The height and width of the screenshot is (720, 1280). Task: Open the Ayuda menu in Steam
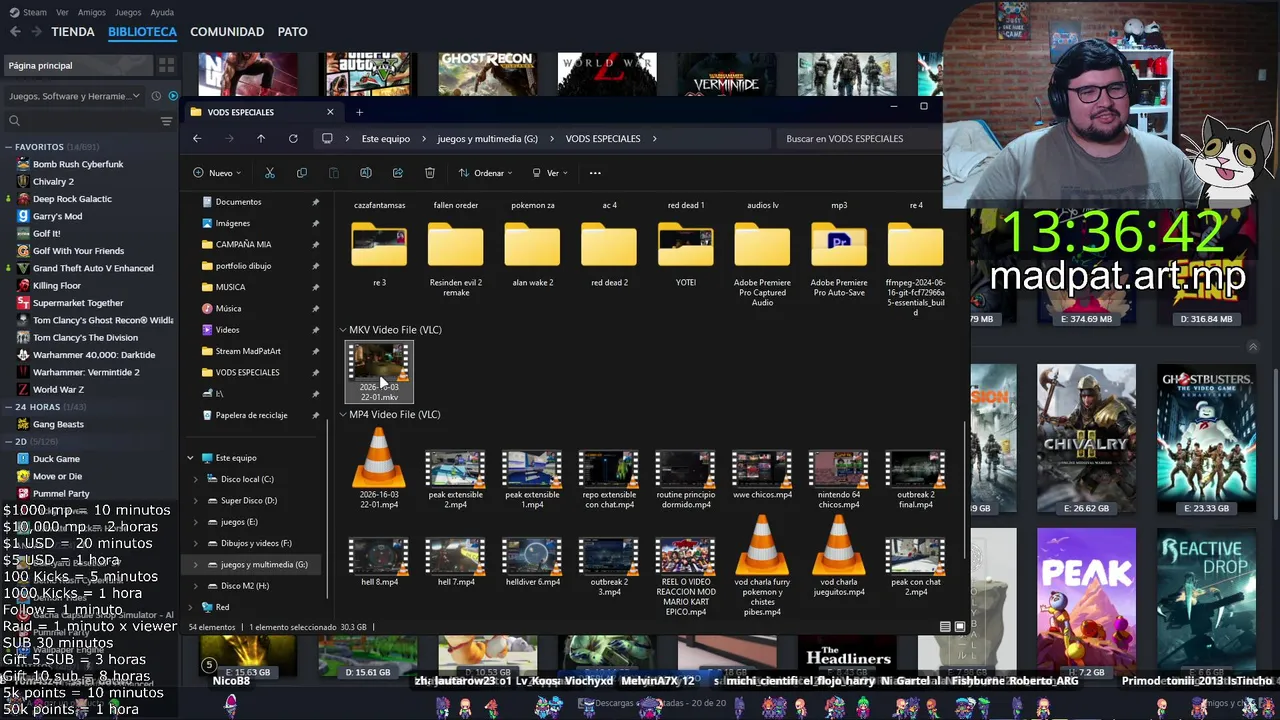coord(162,12)
